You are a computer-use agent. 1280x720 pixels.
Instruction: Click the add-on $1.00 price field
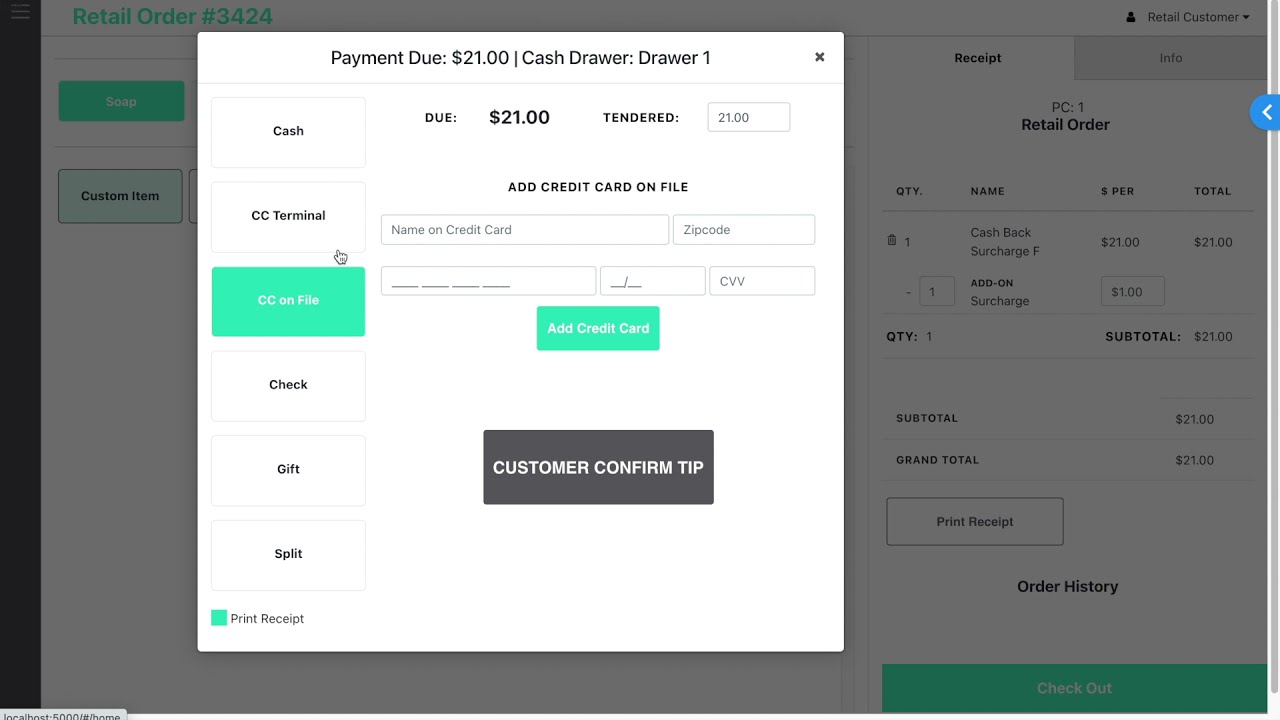point(1133,292)
